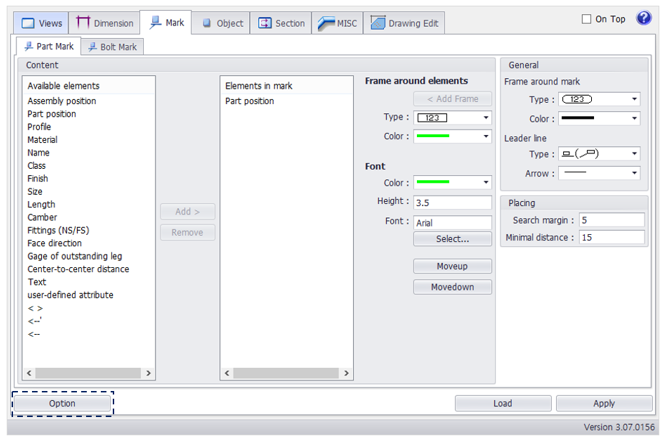The image size is (667, 442).
Task: Select Length in Available elements list
Action: point(41,205)
